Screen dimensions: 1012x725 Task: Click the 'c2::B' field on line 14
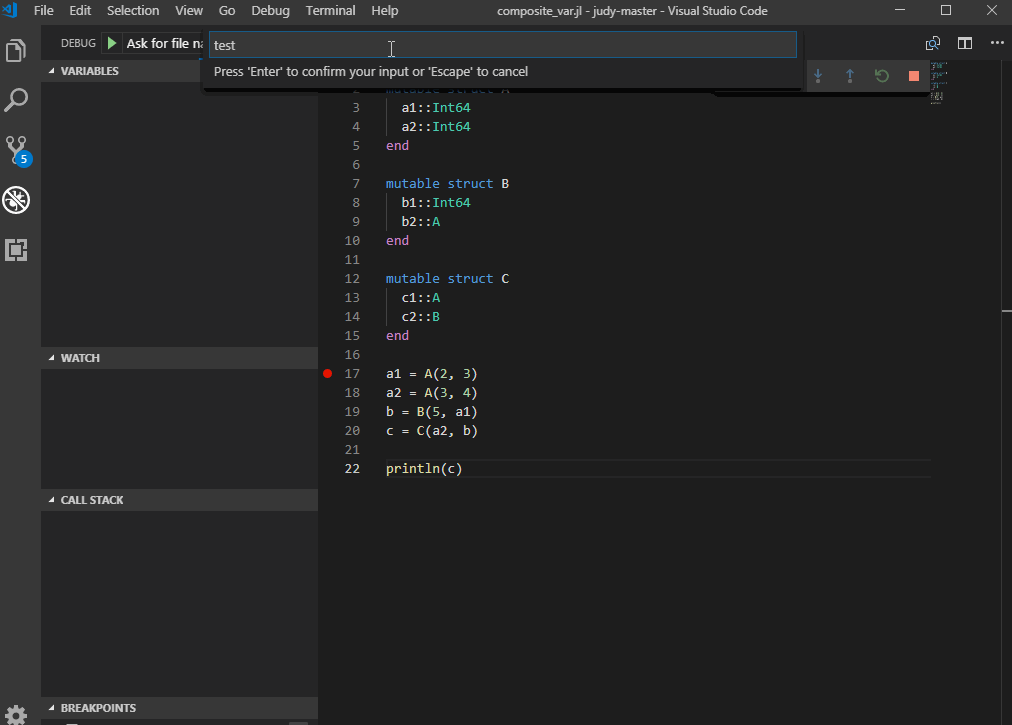coord(421,316)
